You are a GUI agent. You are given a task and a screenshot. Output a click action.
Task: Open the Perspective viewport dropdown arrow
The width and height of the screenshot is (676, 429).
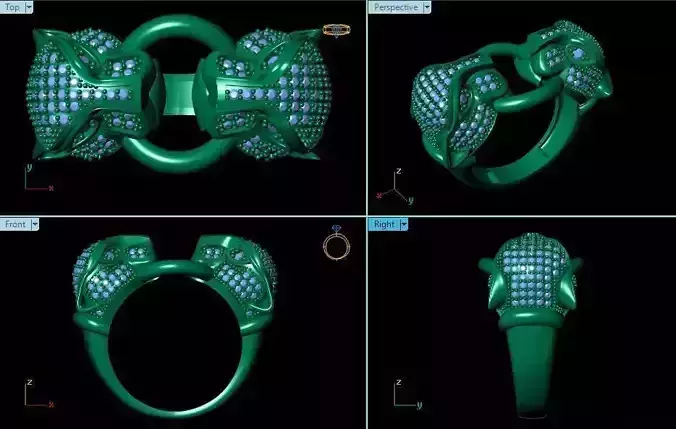[427, 7]
